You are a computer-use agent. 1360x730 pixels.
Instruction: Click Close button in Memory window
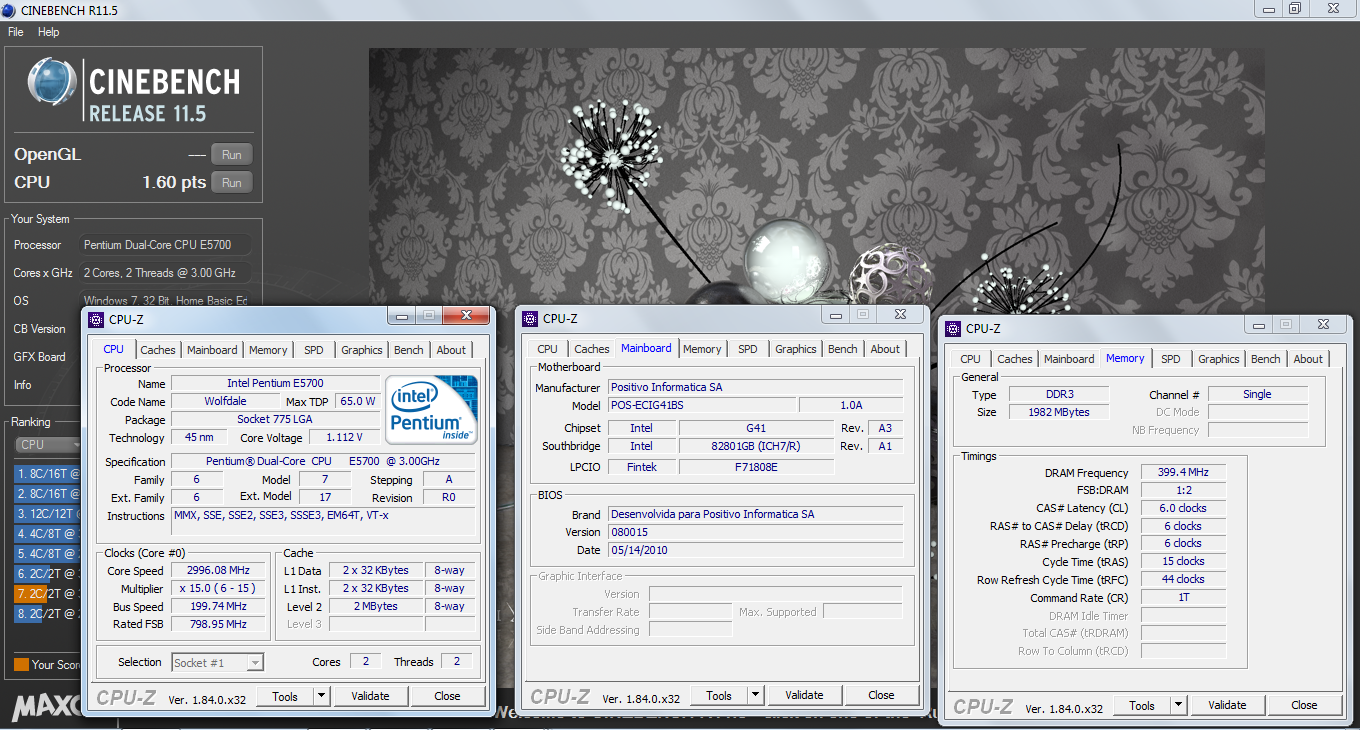click(1305, 705)
